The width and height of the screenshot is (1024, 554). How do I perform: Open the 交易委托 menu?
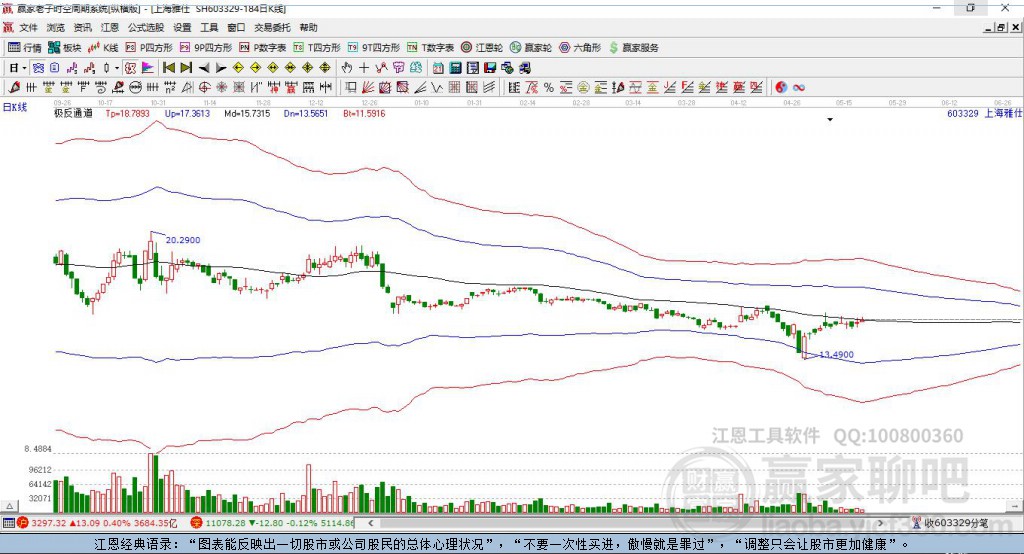point(272,27)
